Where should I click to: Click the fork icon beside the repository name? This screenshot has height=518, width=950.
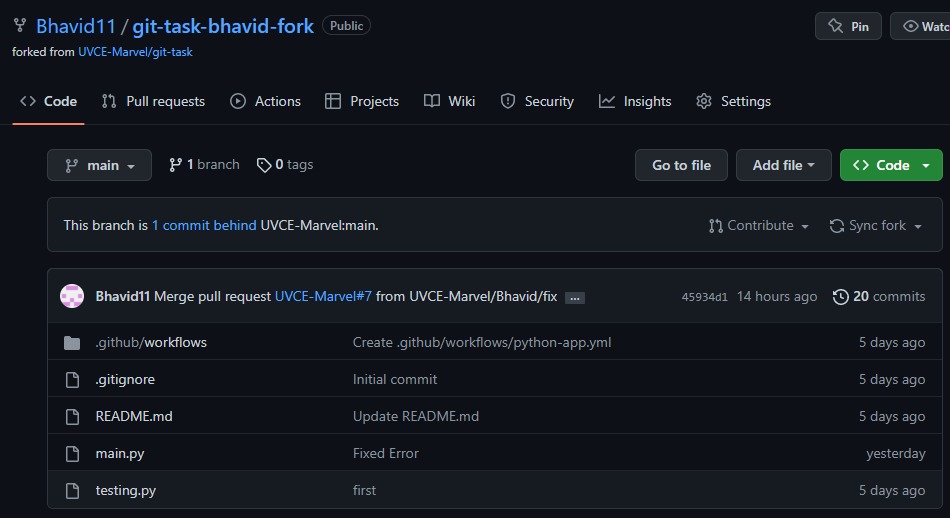[x=20, y=25]
